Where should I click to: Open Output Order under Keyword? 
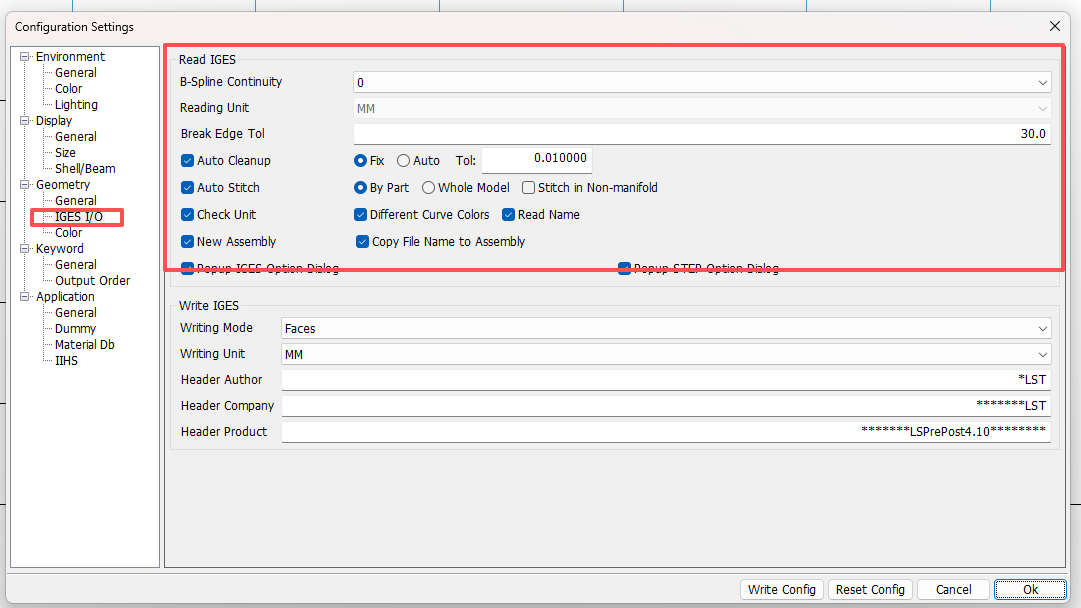[92, 281]
